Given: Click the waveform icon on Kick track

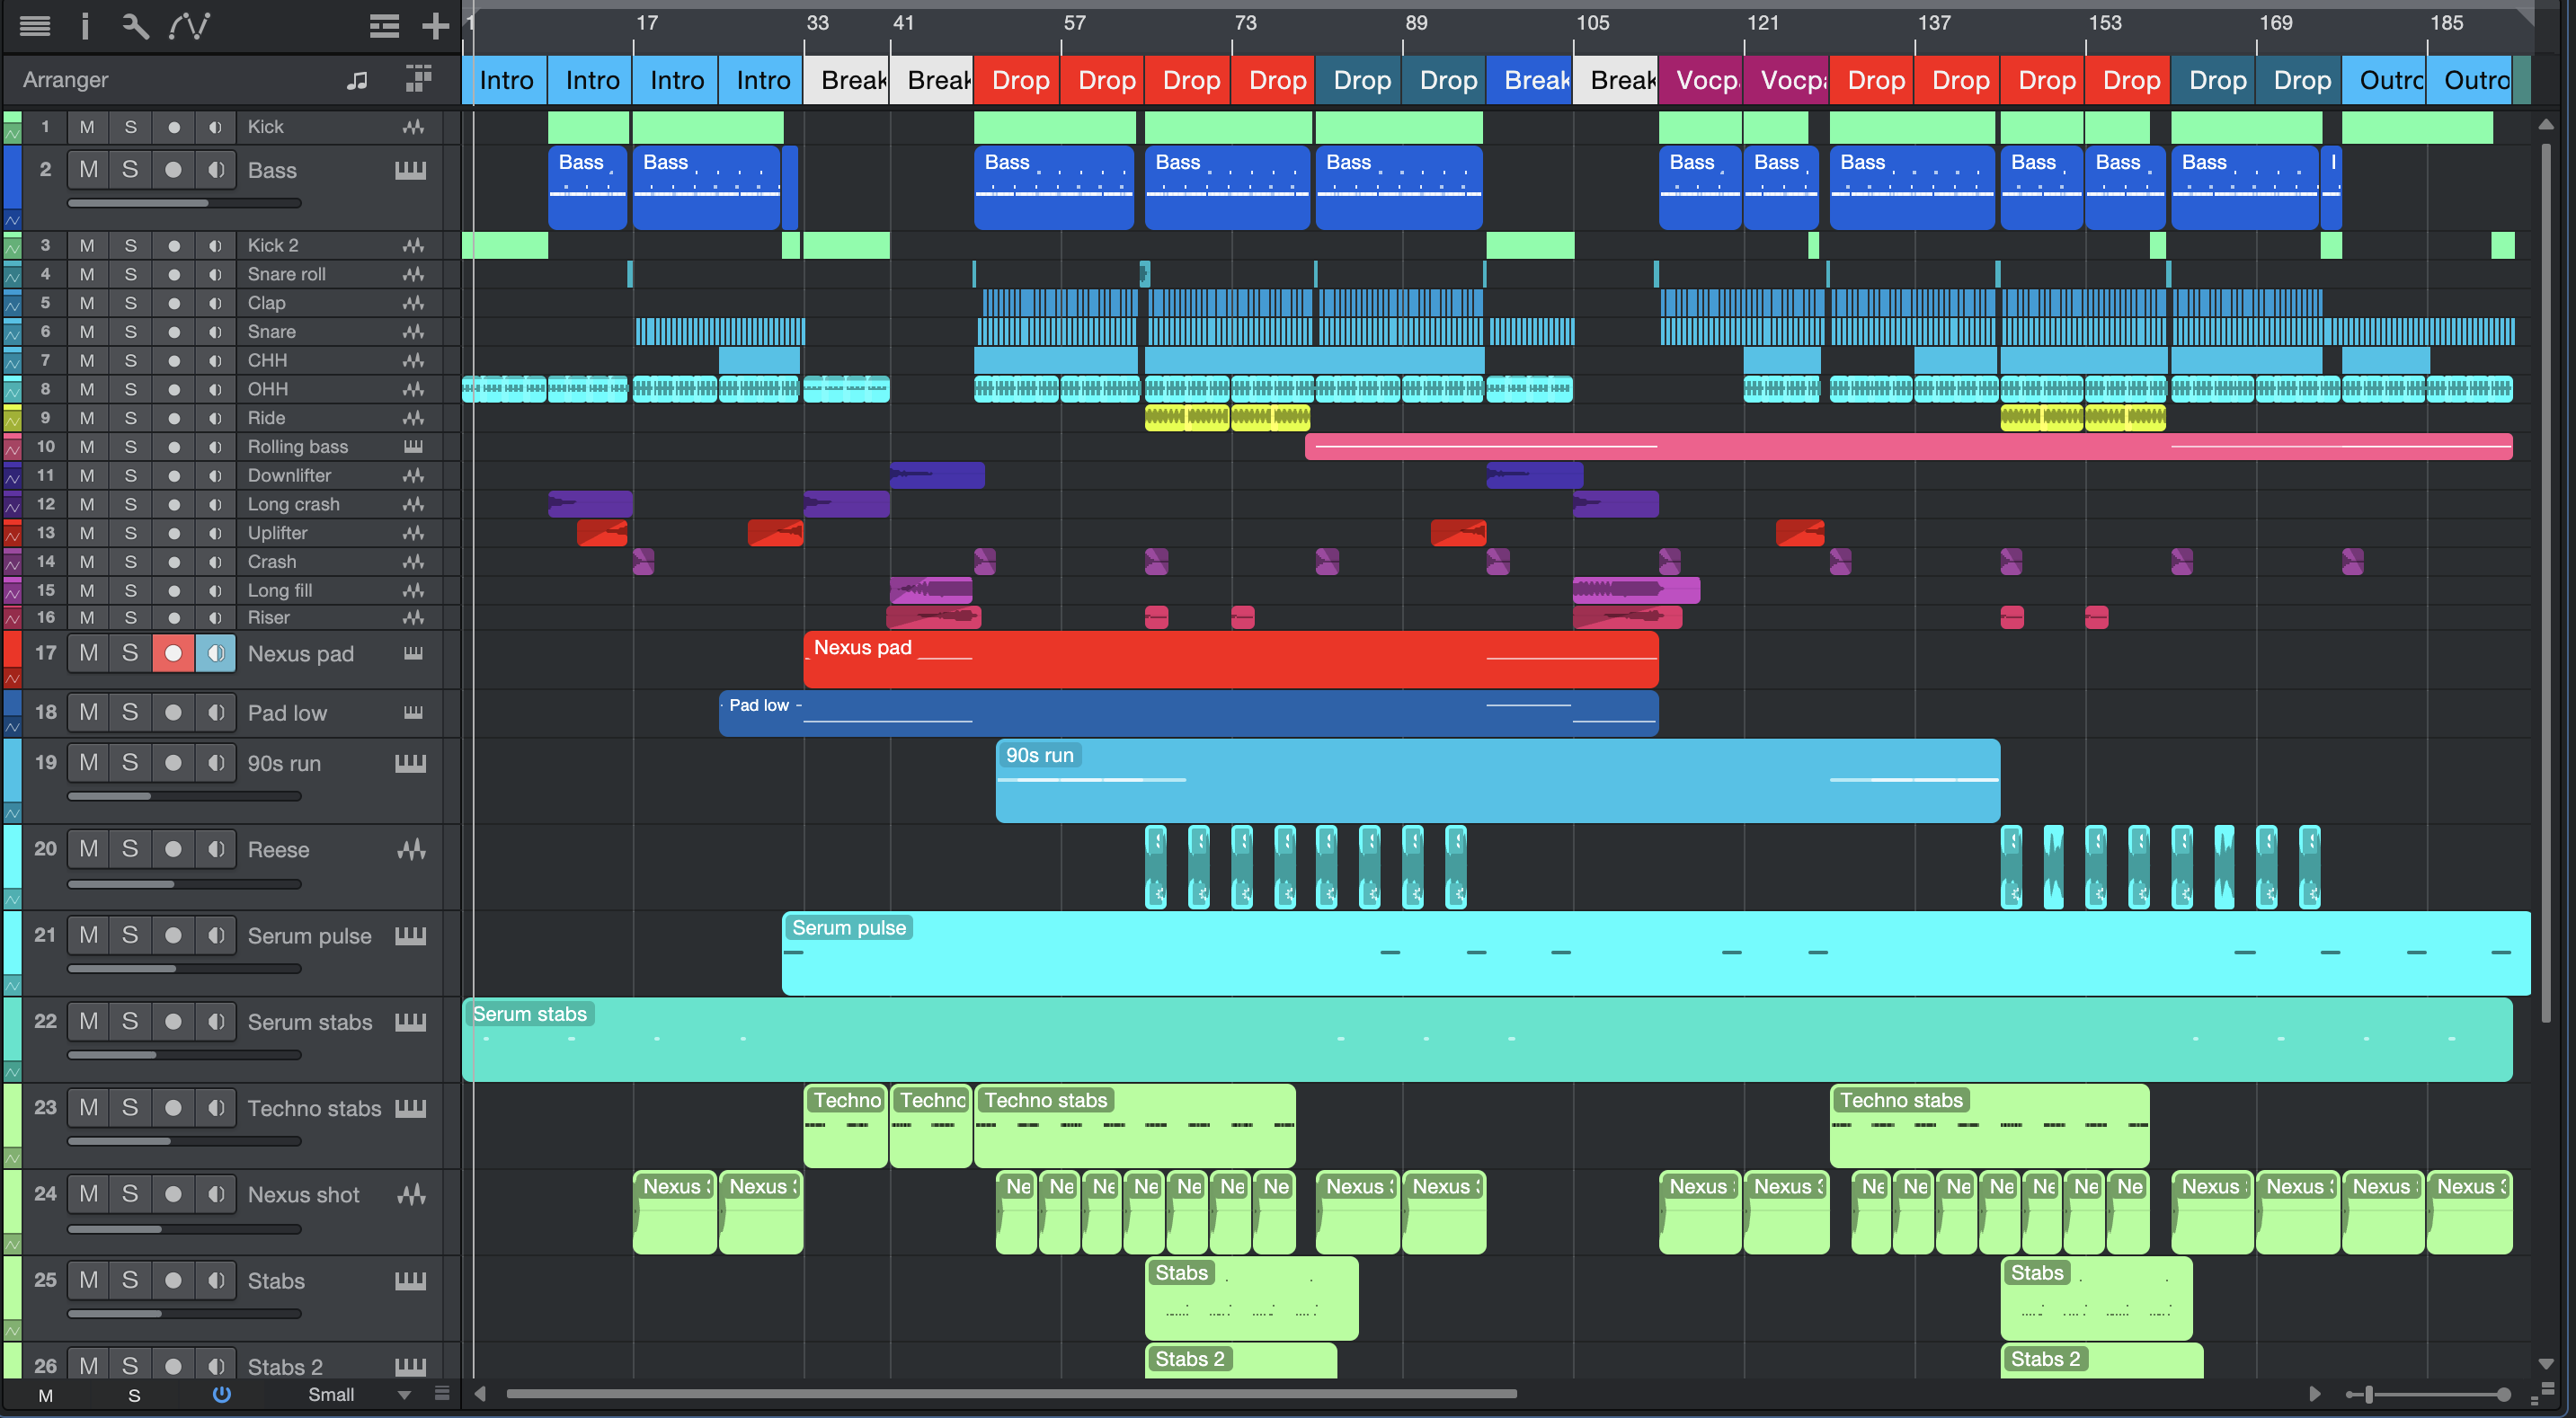Looking at the screenshot, I should tap(413, 127).
